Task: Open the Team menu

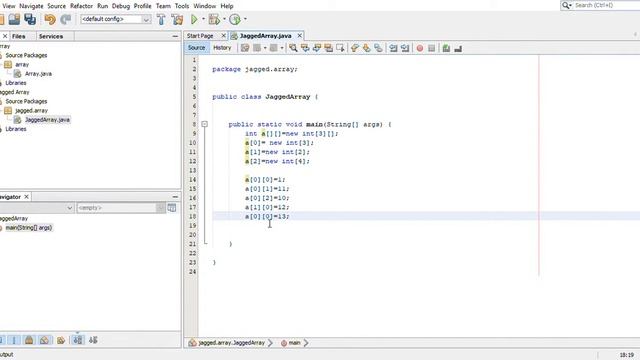Action: 163,6
